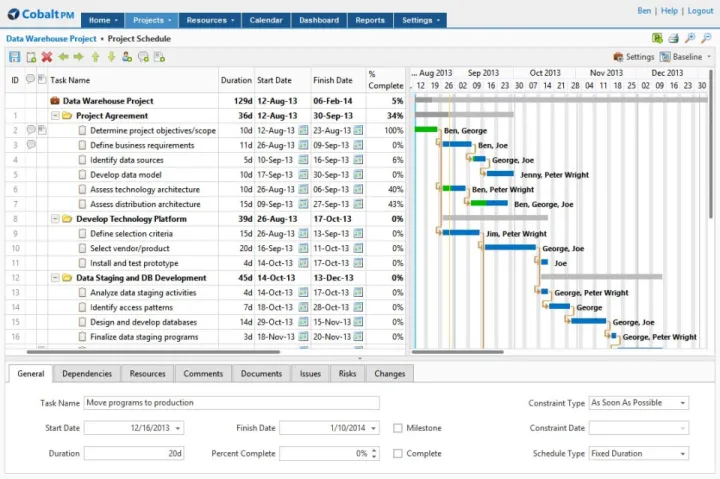Open start date calendar for Select vendor/product
Viewport: 720px width, 479px height.
point(303,248)
